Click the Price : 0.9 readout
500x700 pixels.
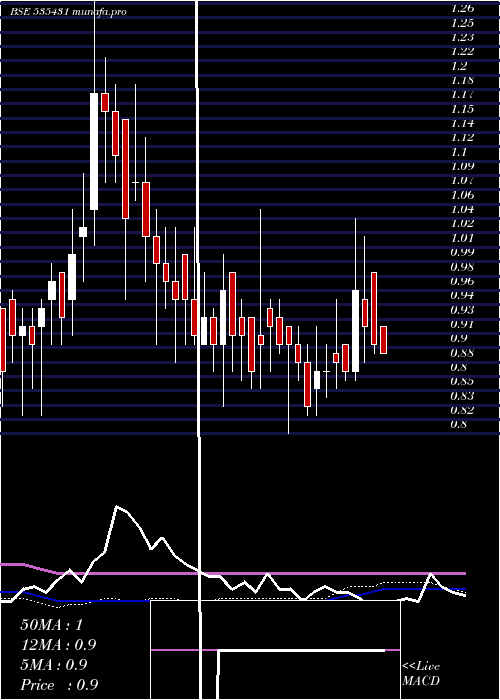pos(59,685)
